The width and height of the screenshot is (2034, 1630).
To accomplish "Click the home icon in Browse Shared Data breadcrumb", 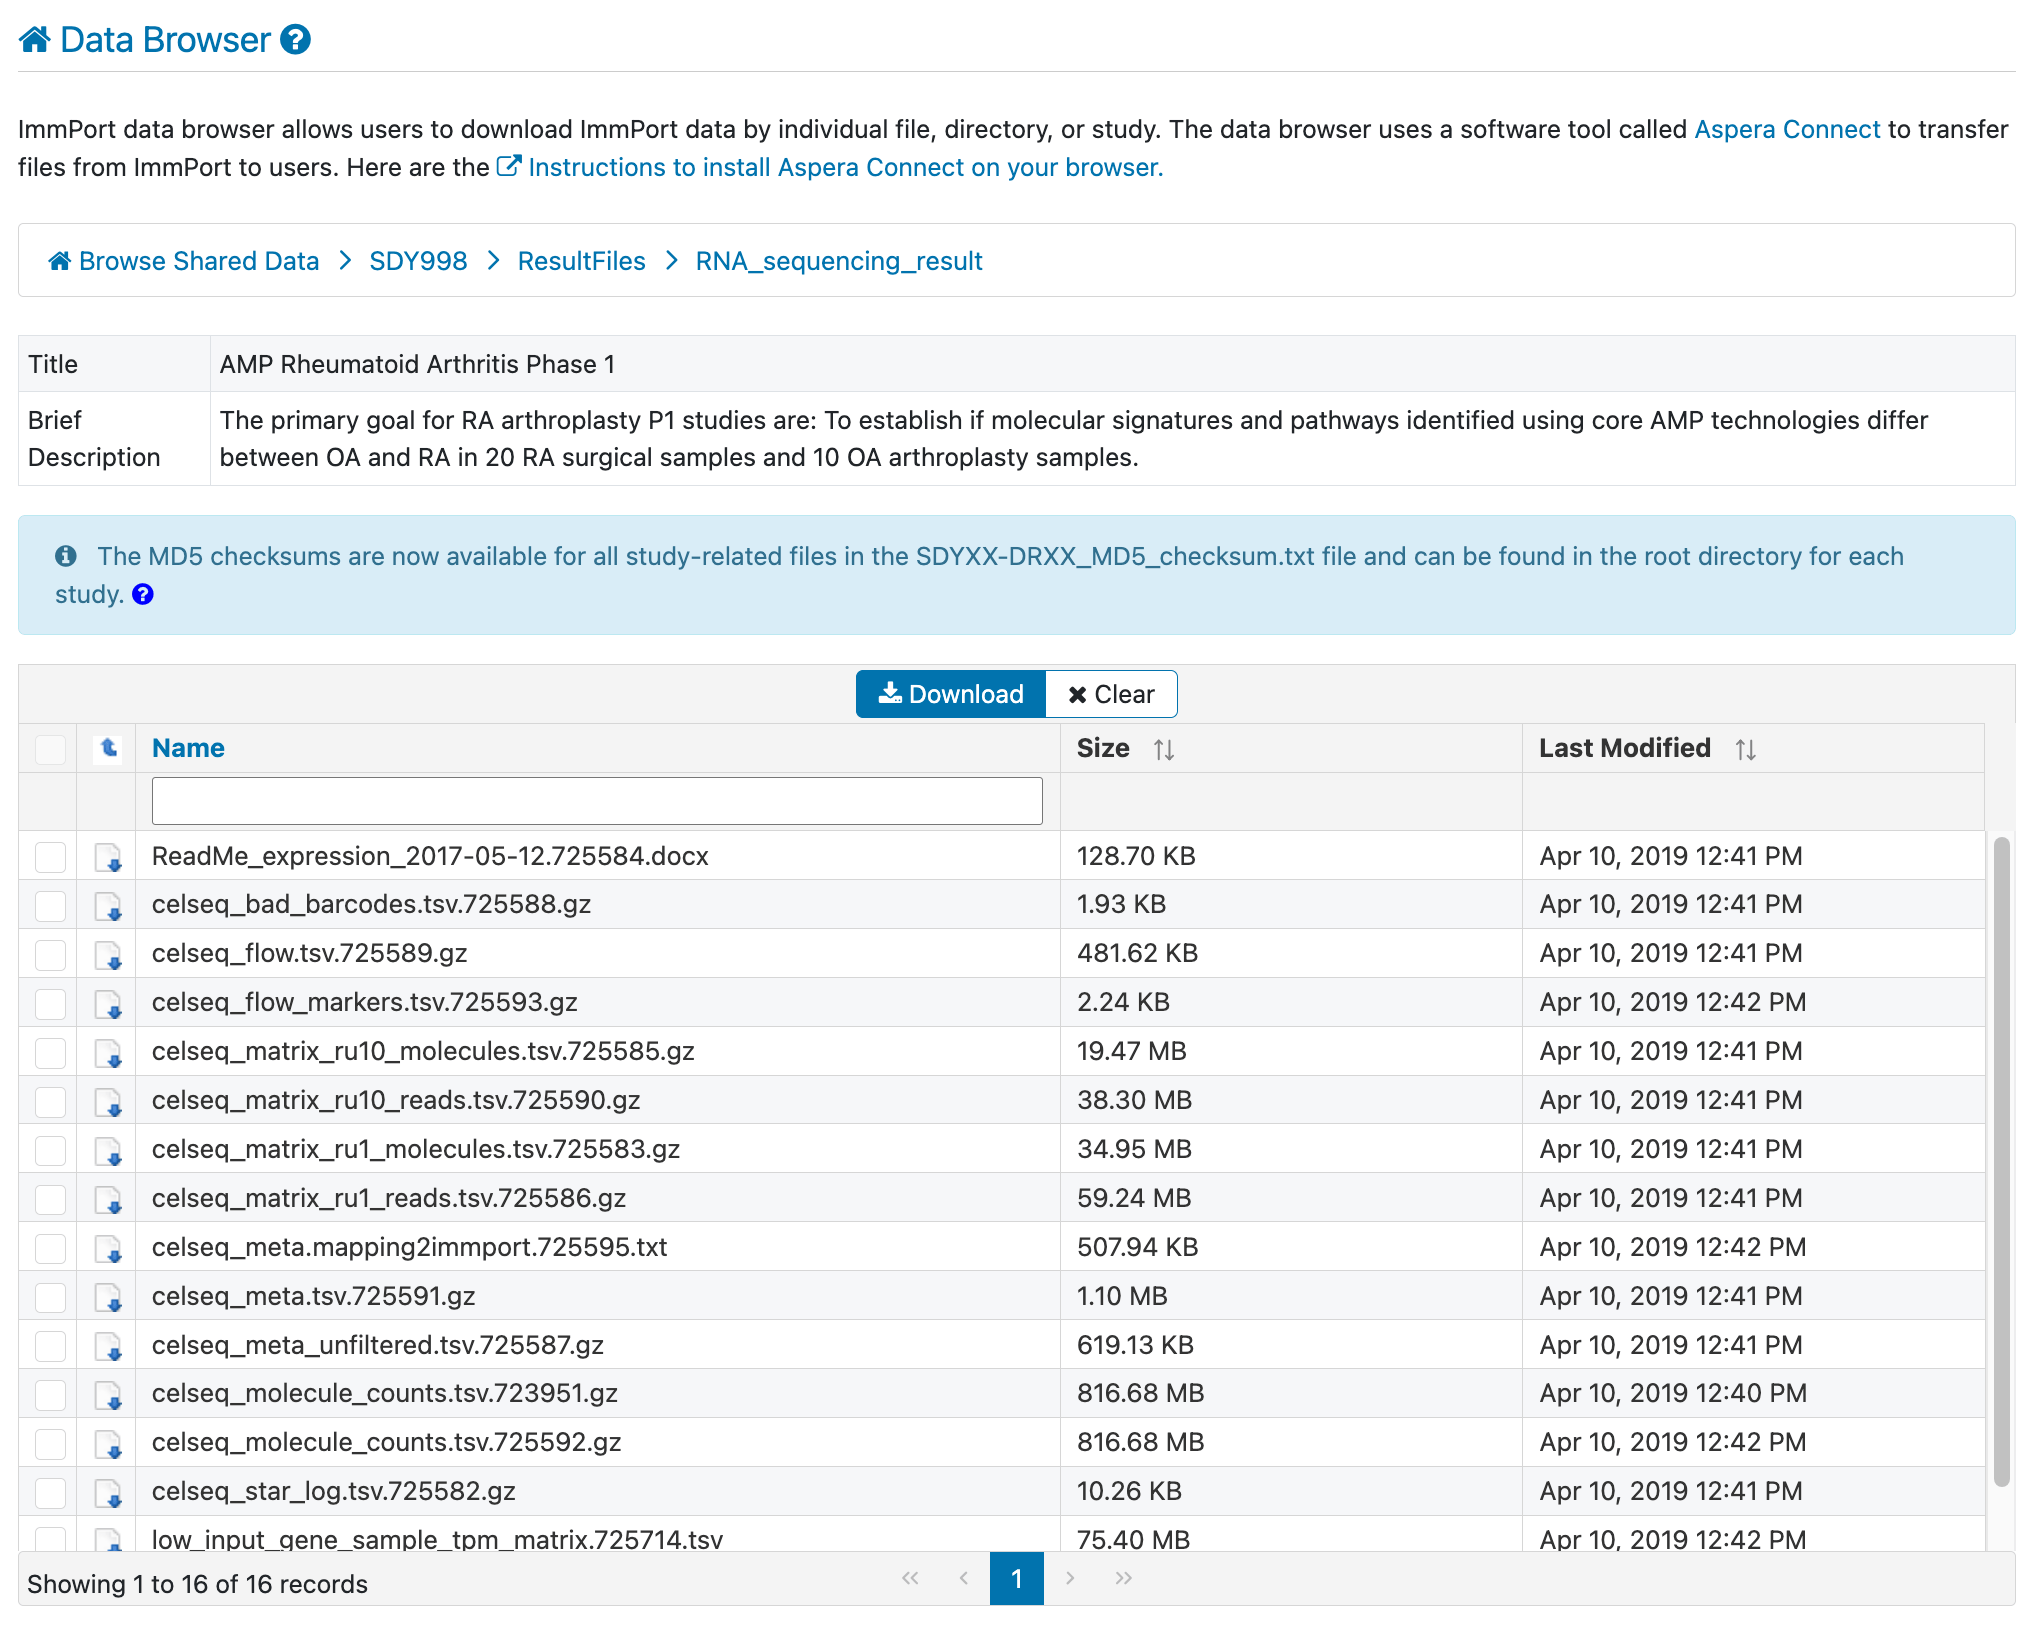I will pyautogui.click(x=58, y=260).
